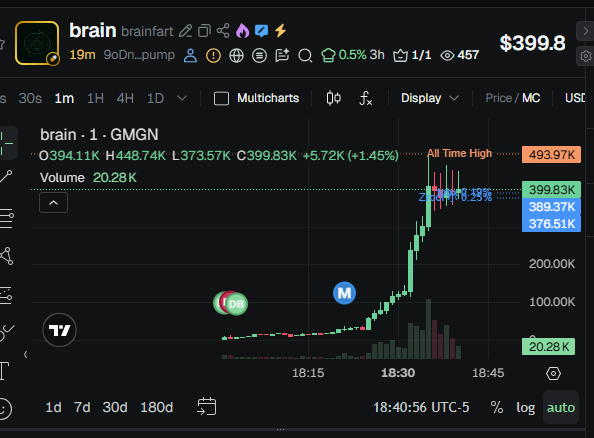Click the note with sparkle icon

[x=282, y=55]
